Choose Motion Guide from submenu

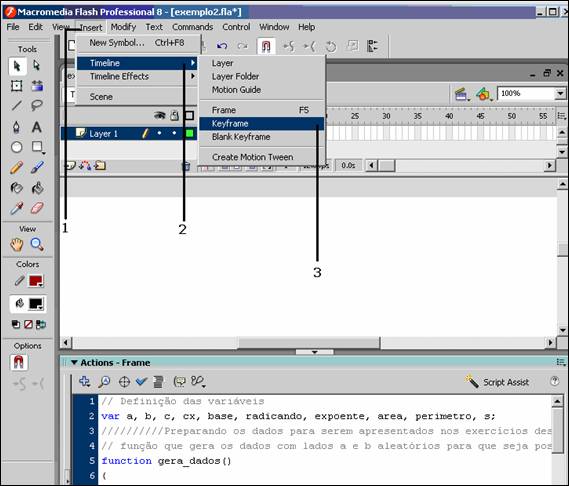click(x=261, y=90)
